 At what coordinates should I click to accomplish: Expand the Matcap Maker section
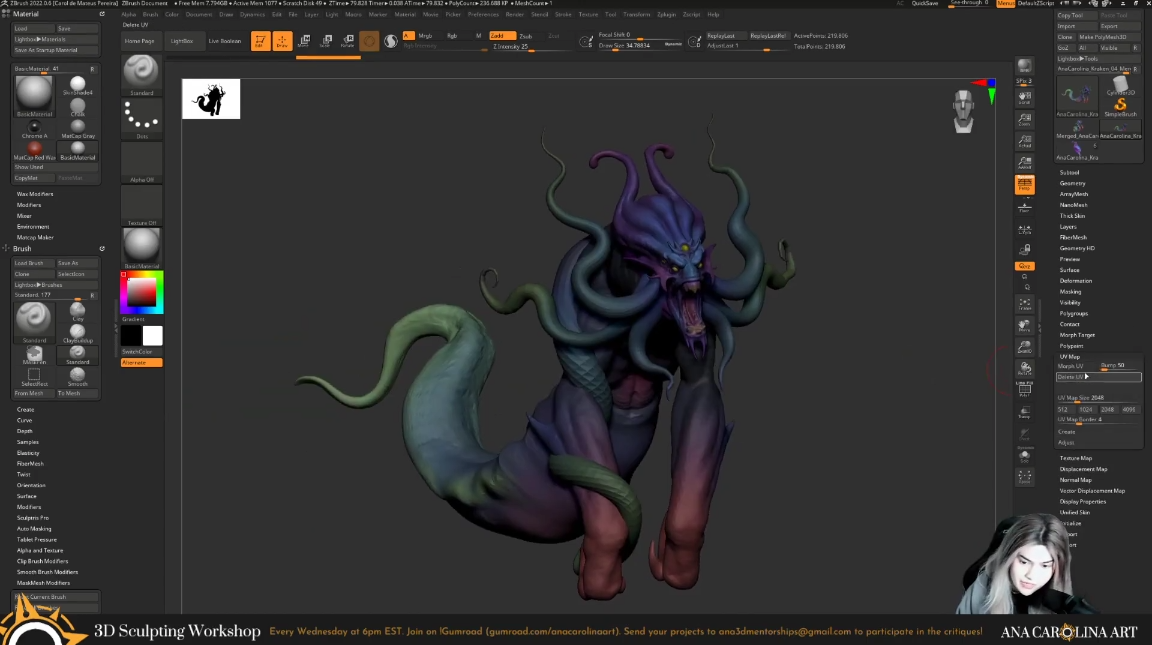click(35, 237)
